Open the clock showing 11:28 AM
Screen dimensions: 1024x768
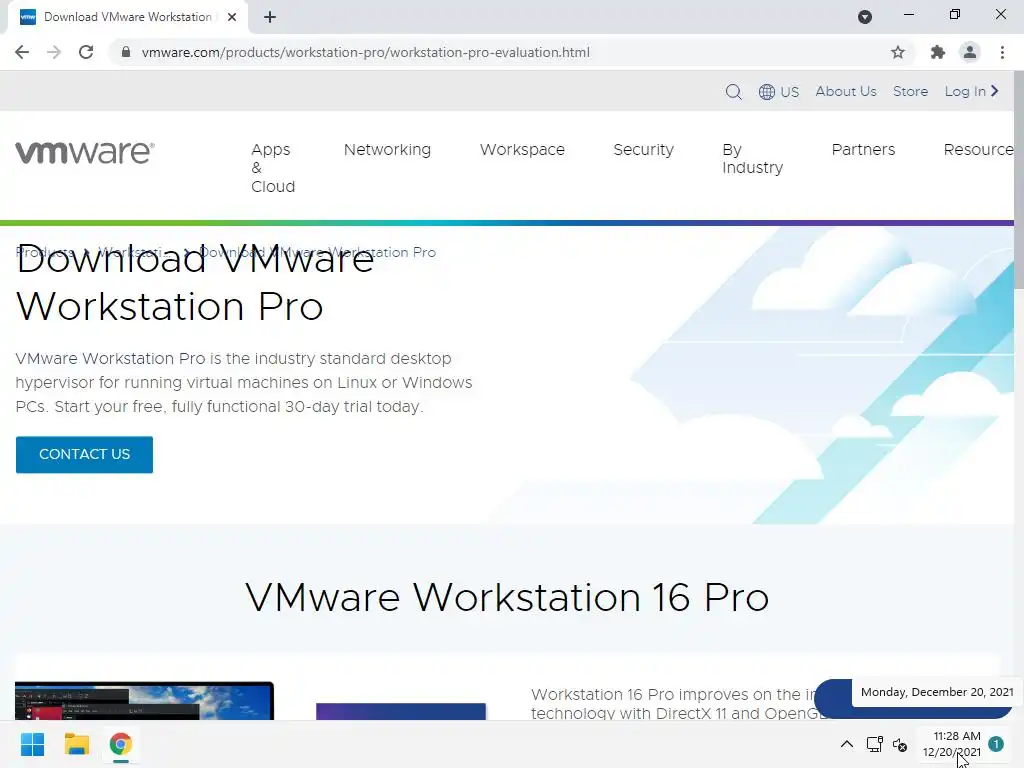[x=952, y=744]
